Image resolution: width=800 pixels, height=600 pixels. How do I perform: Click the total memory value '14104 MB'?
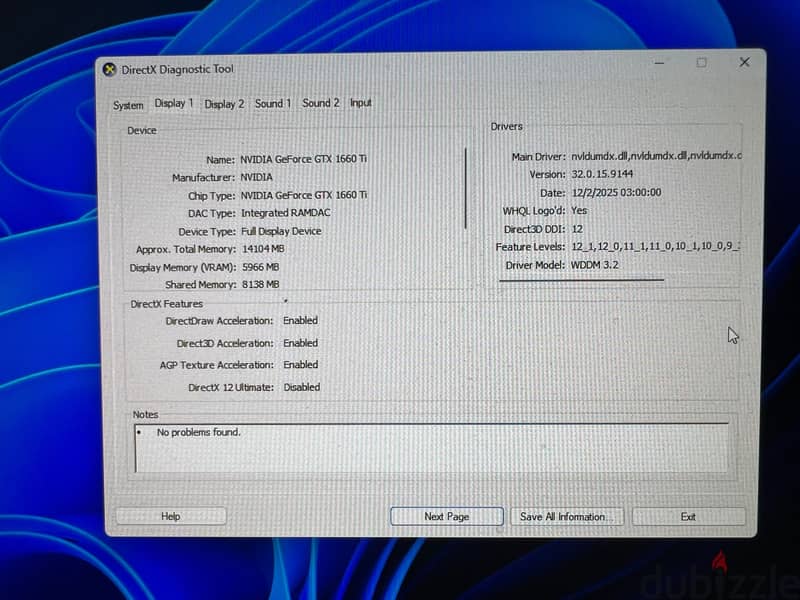tap(263, 249)
